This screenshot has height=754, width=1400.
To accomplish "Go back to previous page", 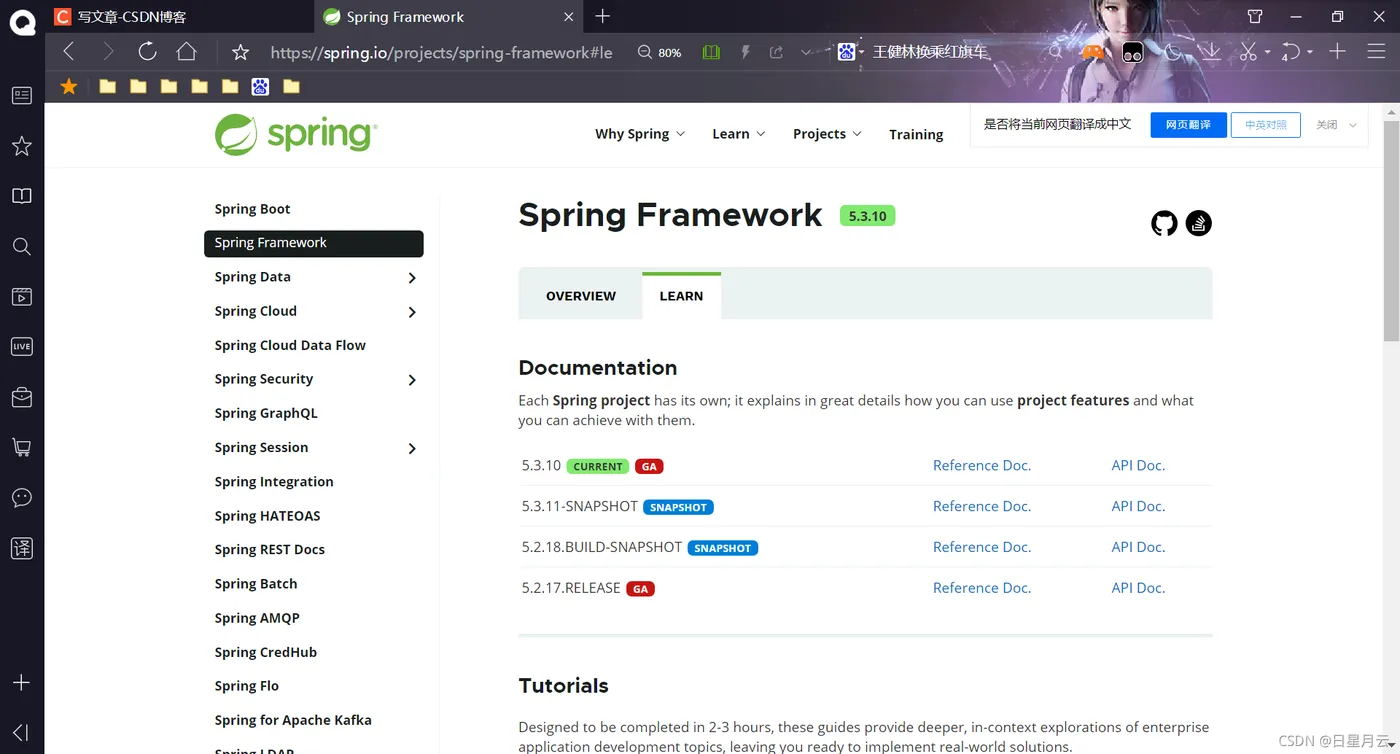I will click(68, 52).
